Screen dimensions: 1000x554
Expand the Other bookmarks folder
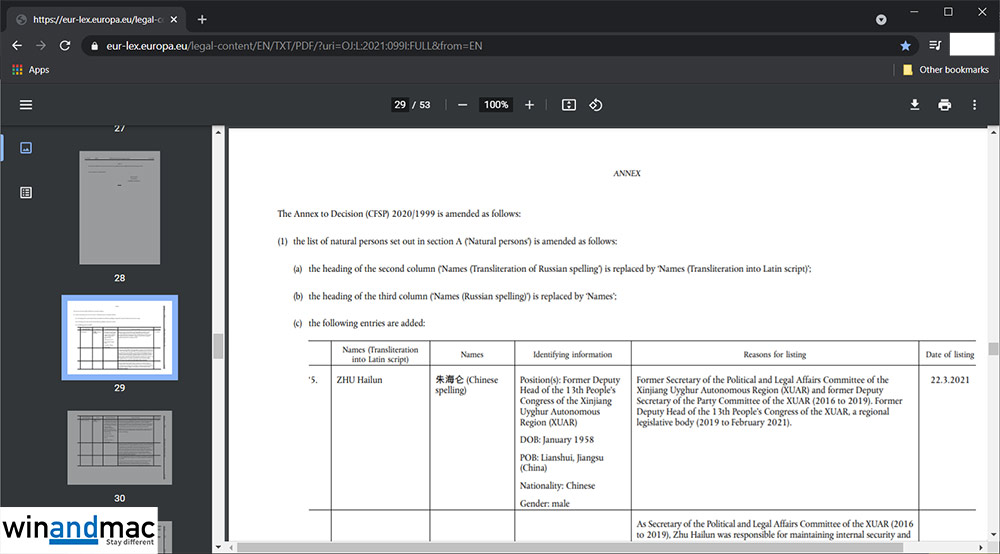pyautogui.click(x=945, y=70)
